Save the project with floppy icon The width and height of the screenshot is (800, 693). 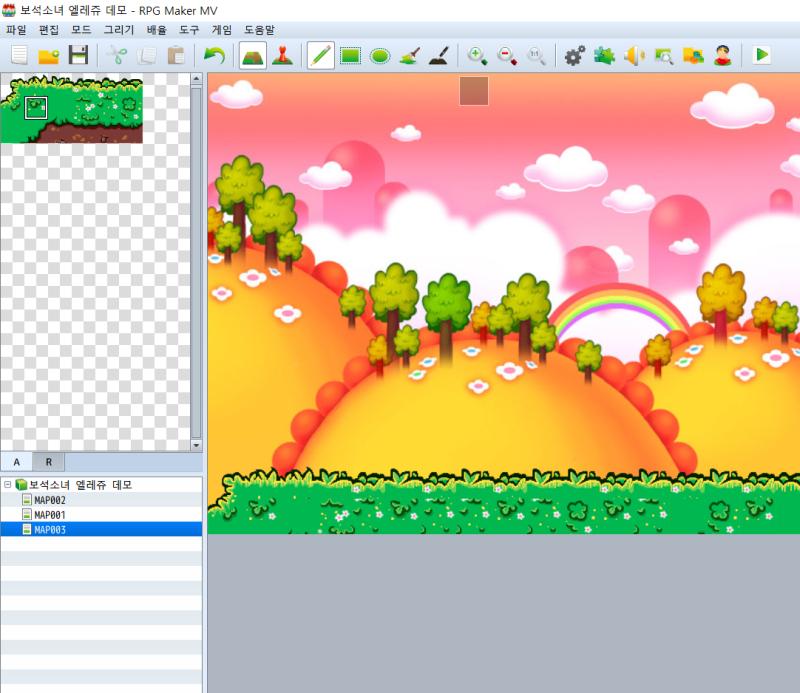tap(78, 55)
